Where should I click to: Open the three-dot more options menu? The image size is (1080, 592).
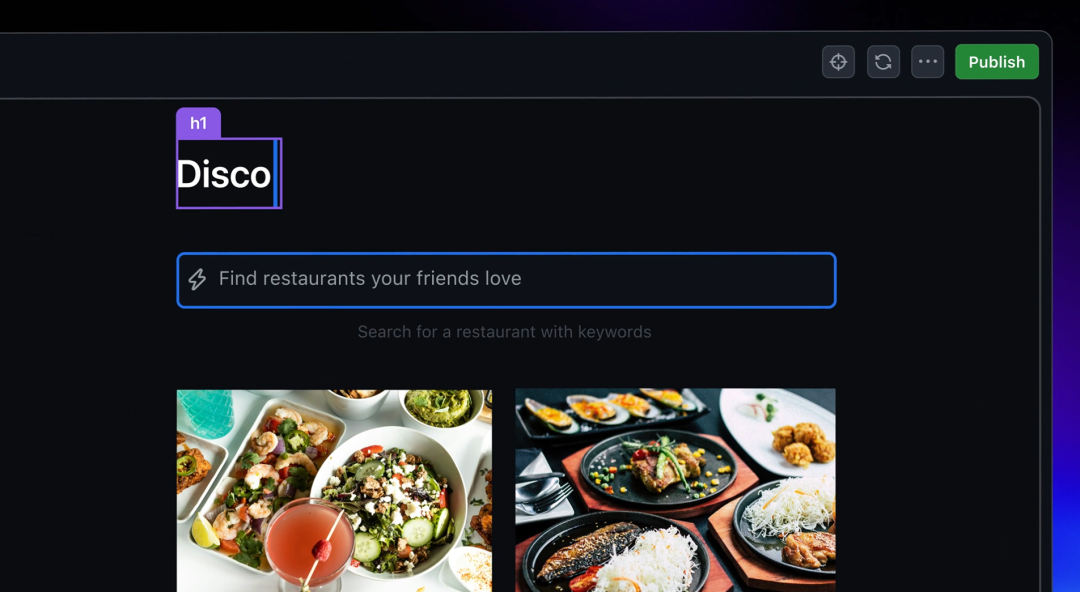pos(928,62)
